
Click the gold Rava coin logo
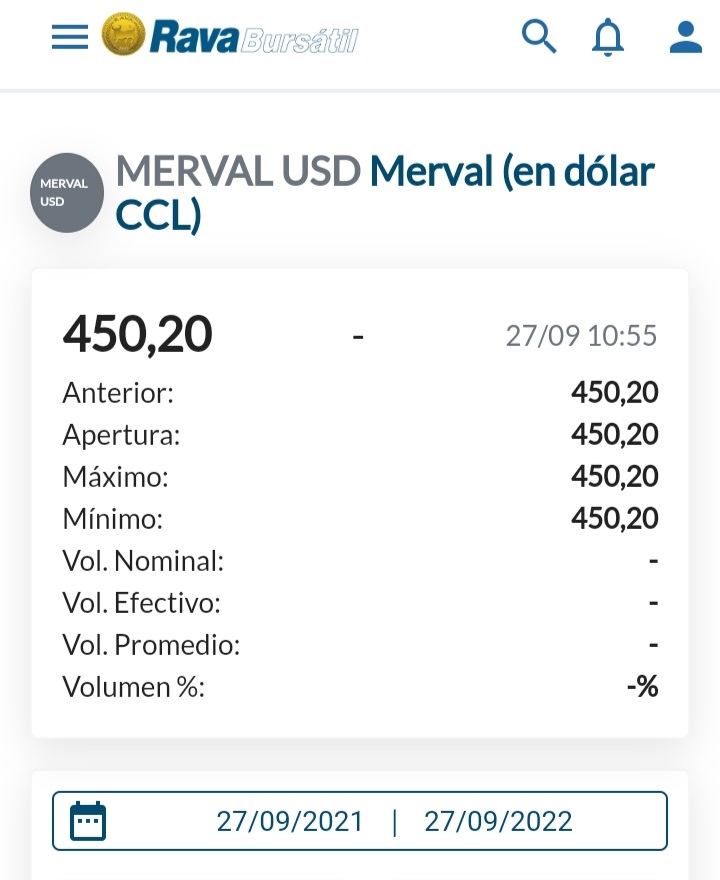[123, 35]
